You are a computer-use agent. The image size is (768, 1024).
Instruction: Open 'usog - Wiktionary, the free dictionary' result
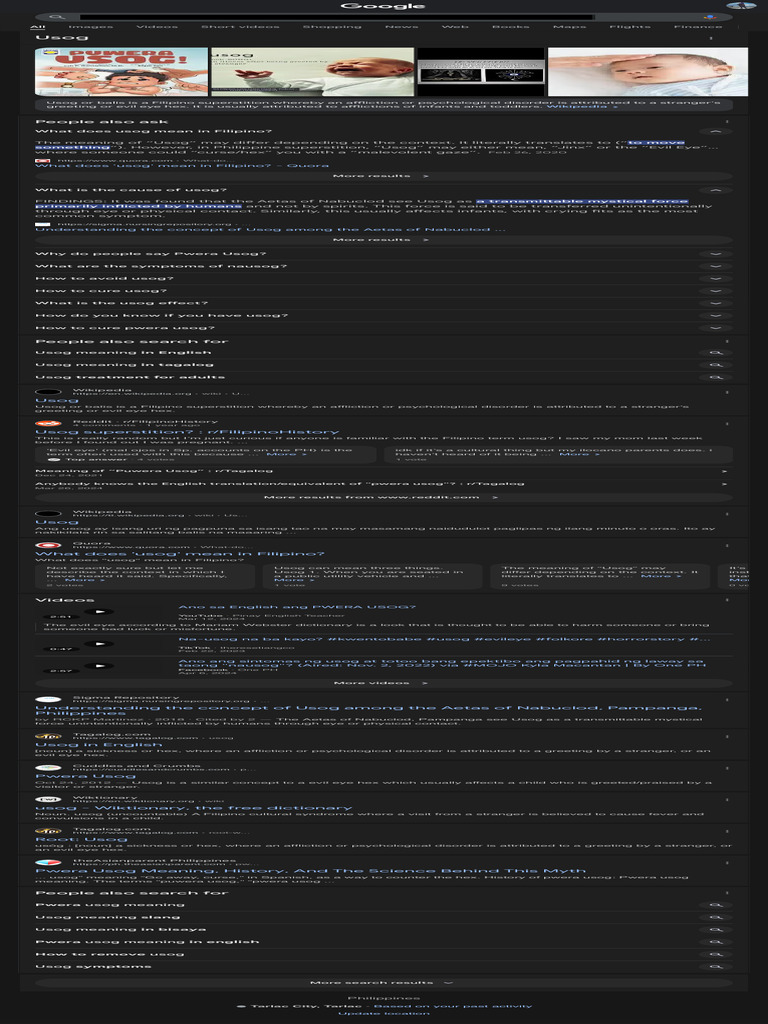point(193,808)
